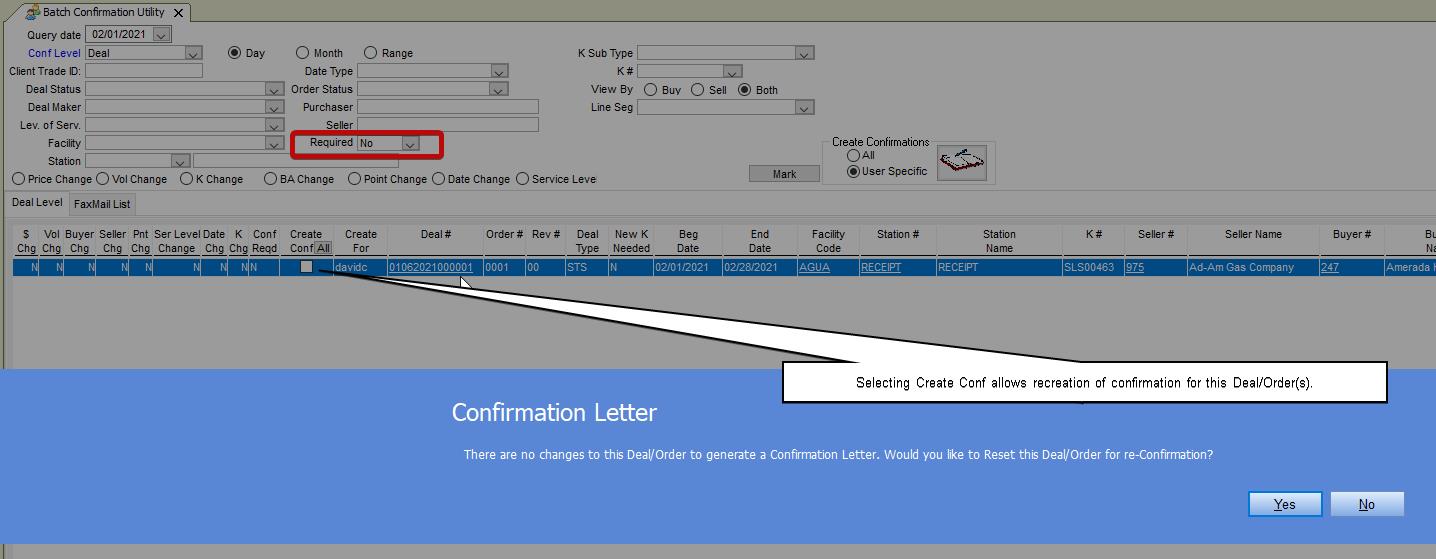Click the Batch Confirmation Utility tab icon
Image resolution: width=1436 pixels, height=559 pixels.
(32, 13)
